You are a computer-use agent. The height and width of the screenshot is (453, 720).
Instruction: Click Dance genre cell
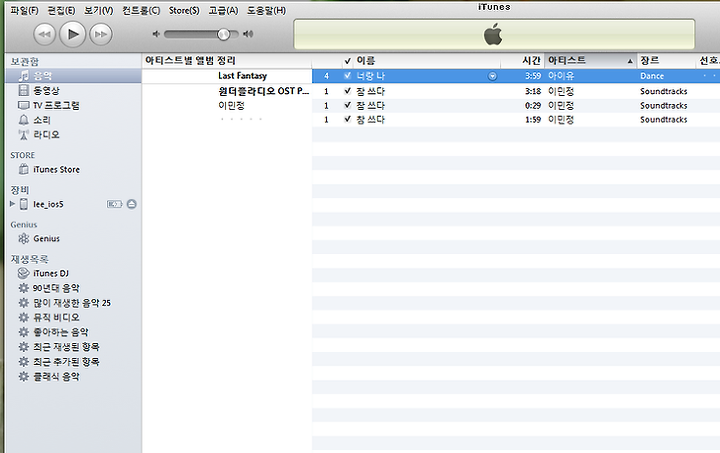[652, 76]
